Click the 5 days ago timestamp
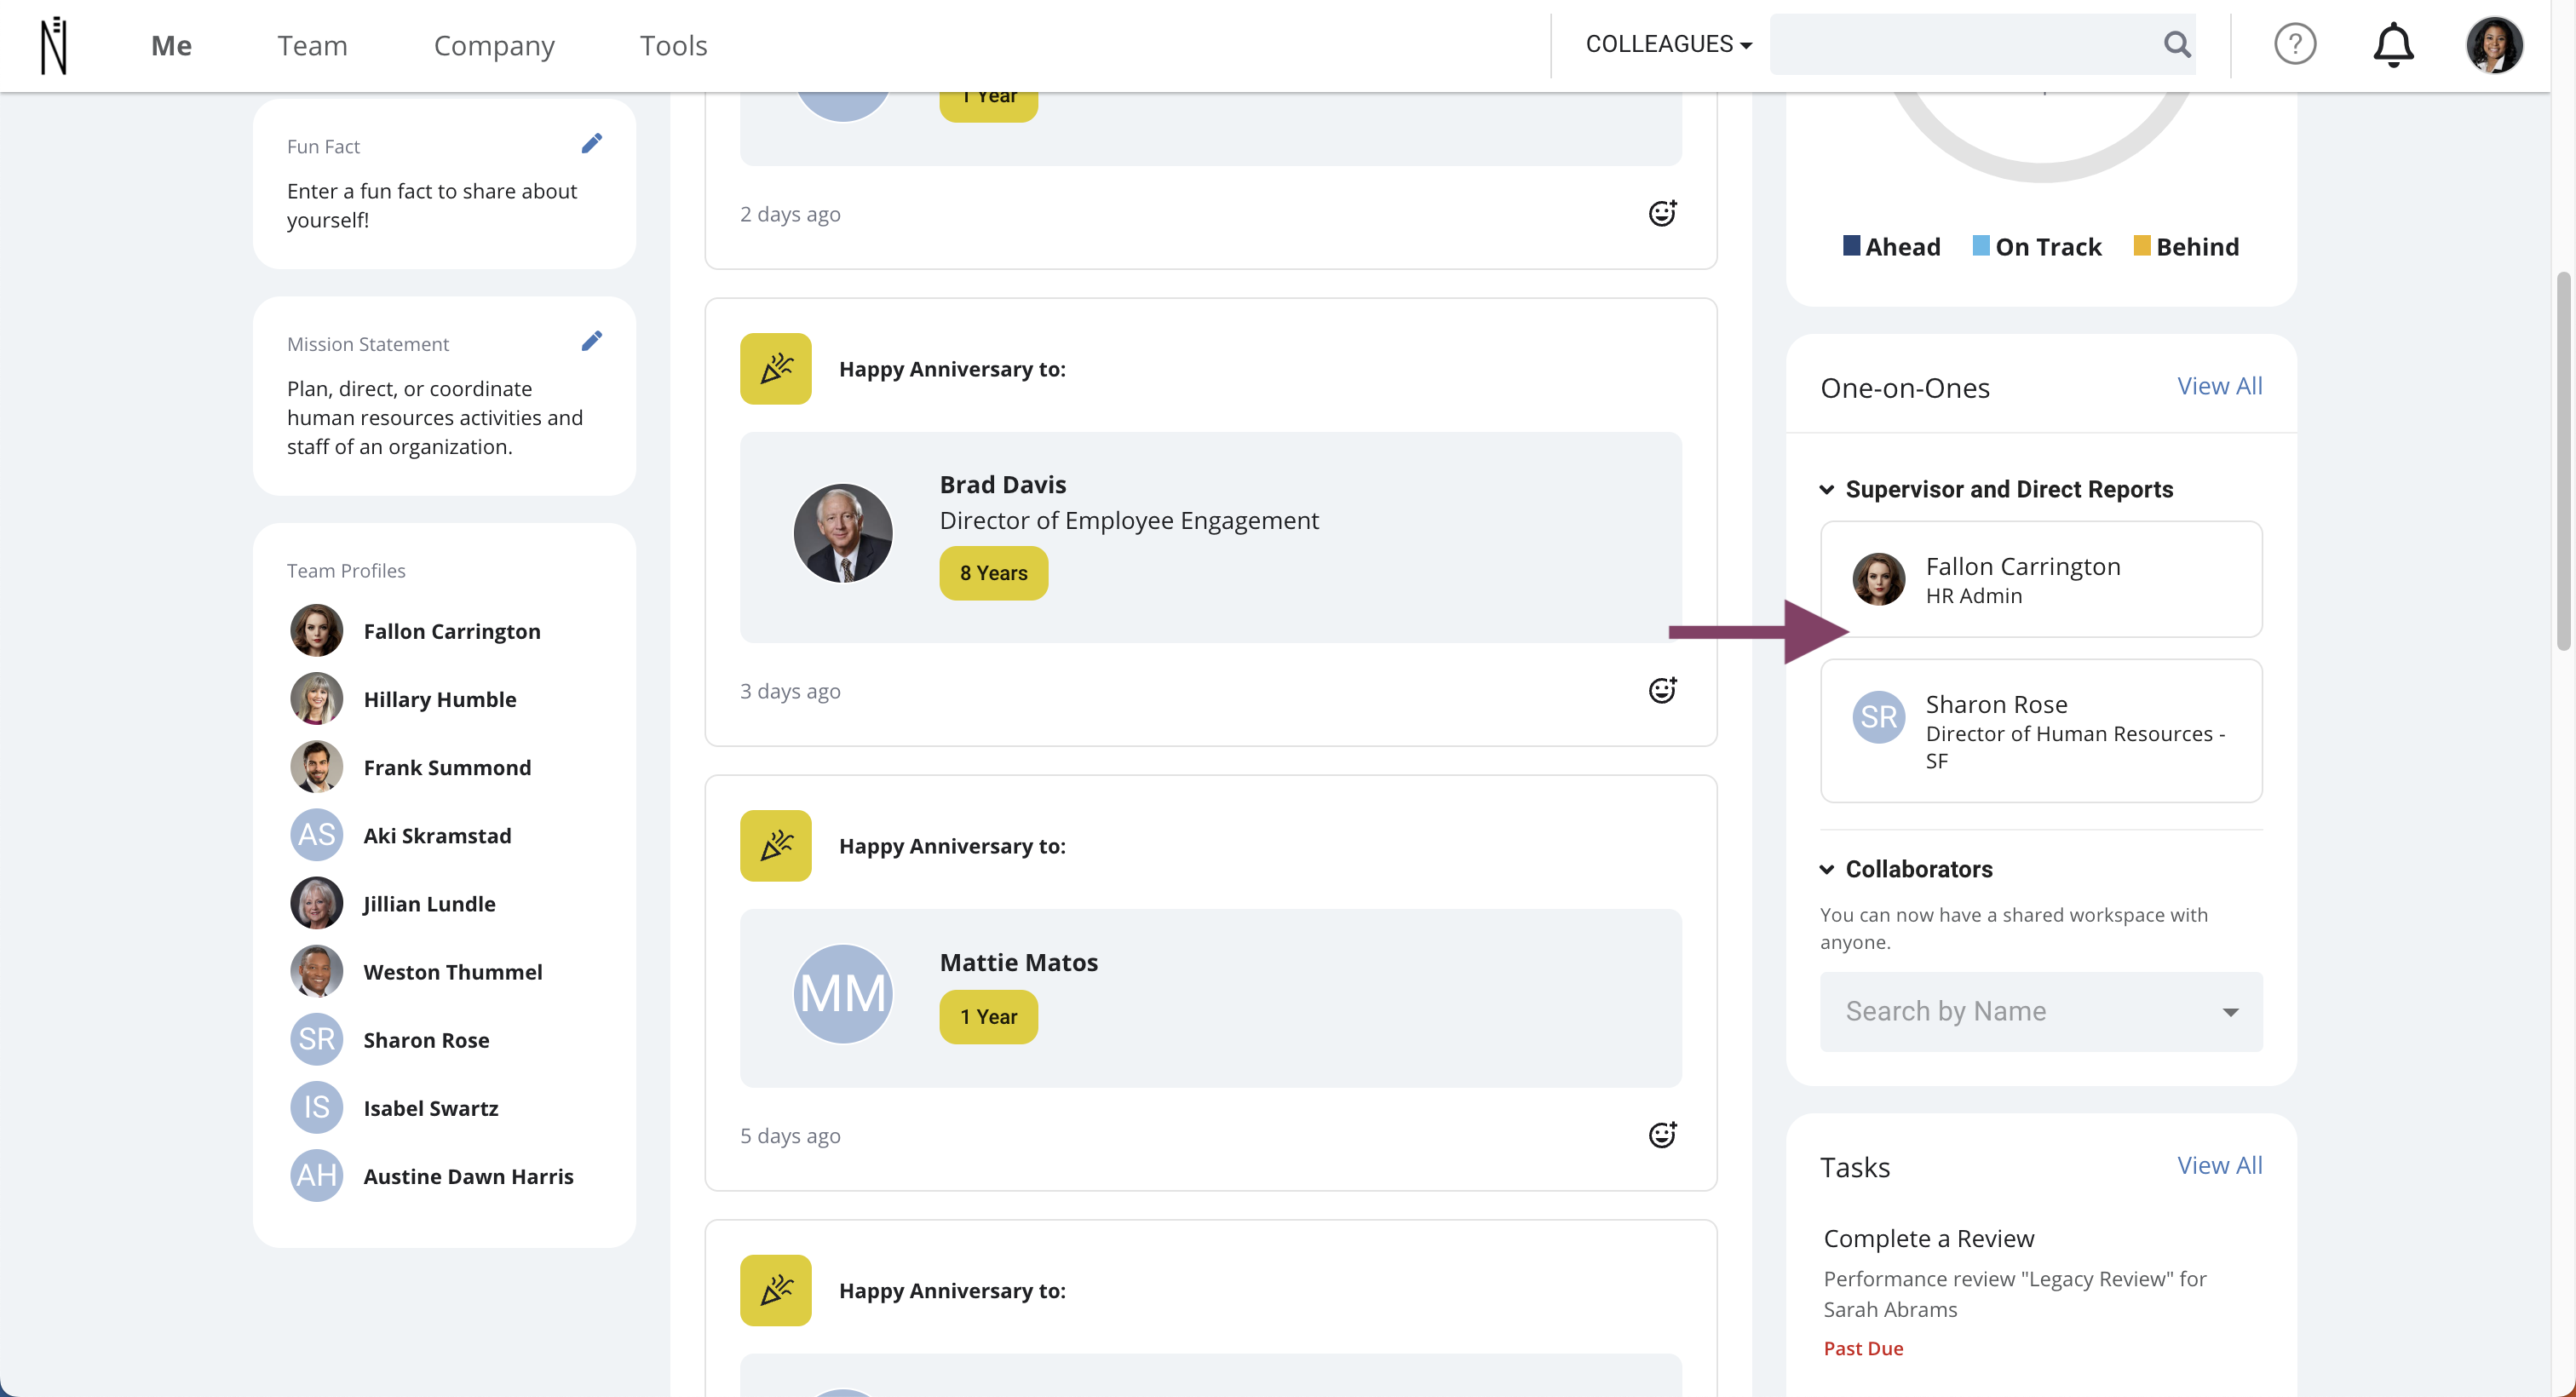 [x=789, y=1135]
